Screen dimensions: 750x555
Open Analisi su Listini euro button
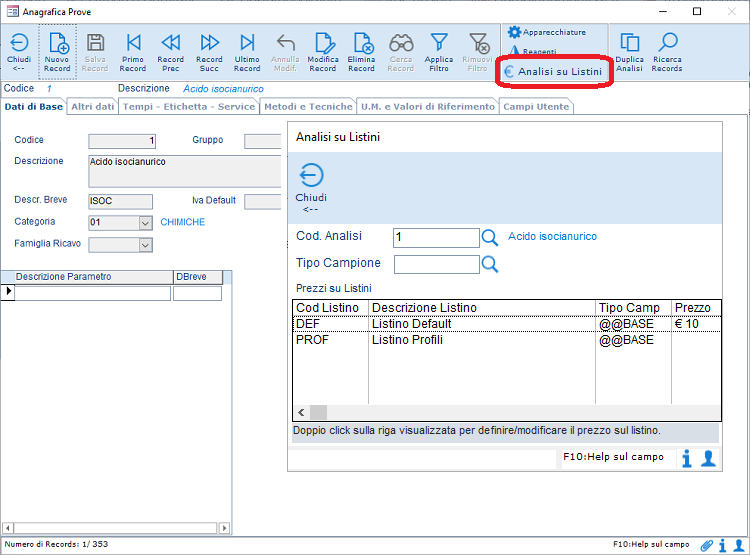pos(553,71)
